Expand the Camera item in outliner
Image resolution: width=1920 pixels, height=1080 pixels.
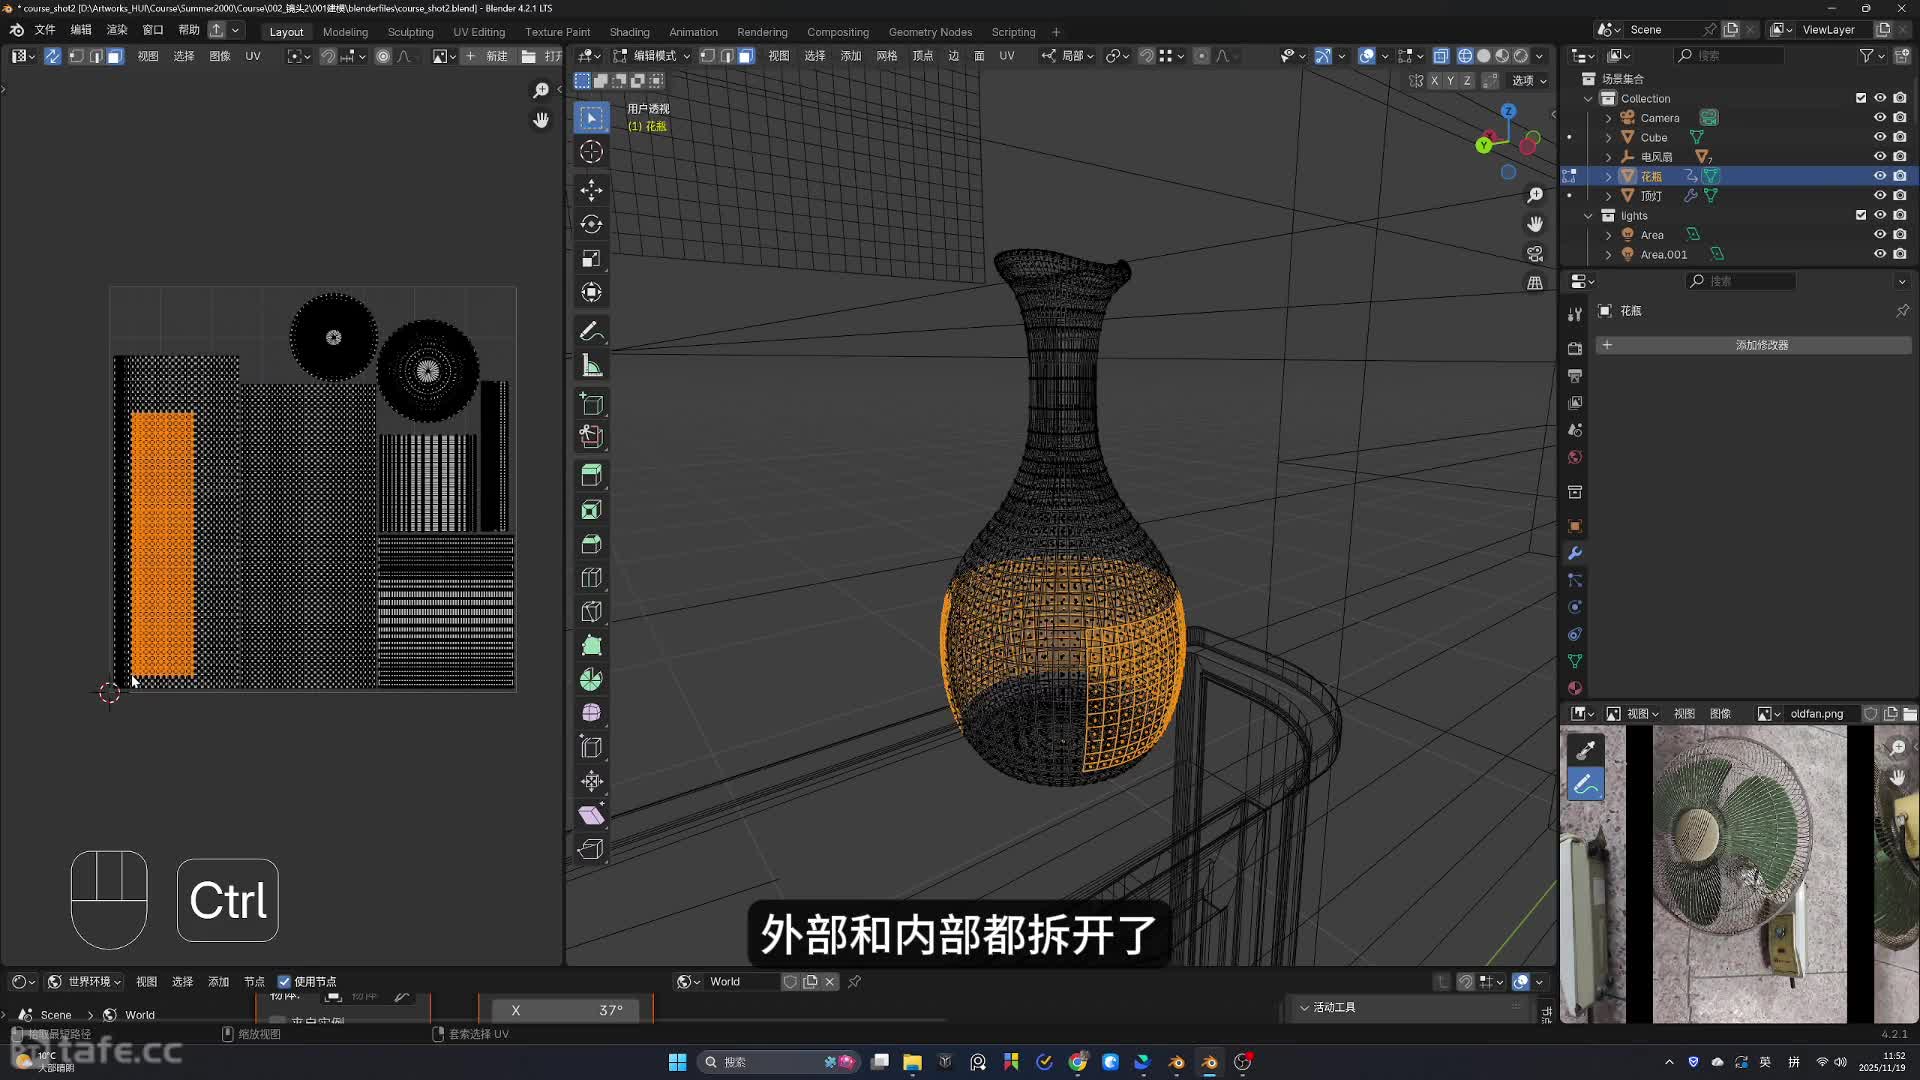(x=1608, y=118)
